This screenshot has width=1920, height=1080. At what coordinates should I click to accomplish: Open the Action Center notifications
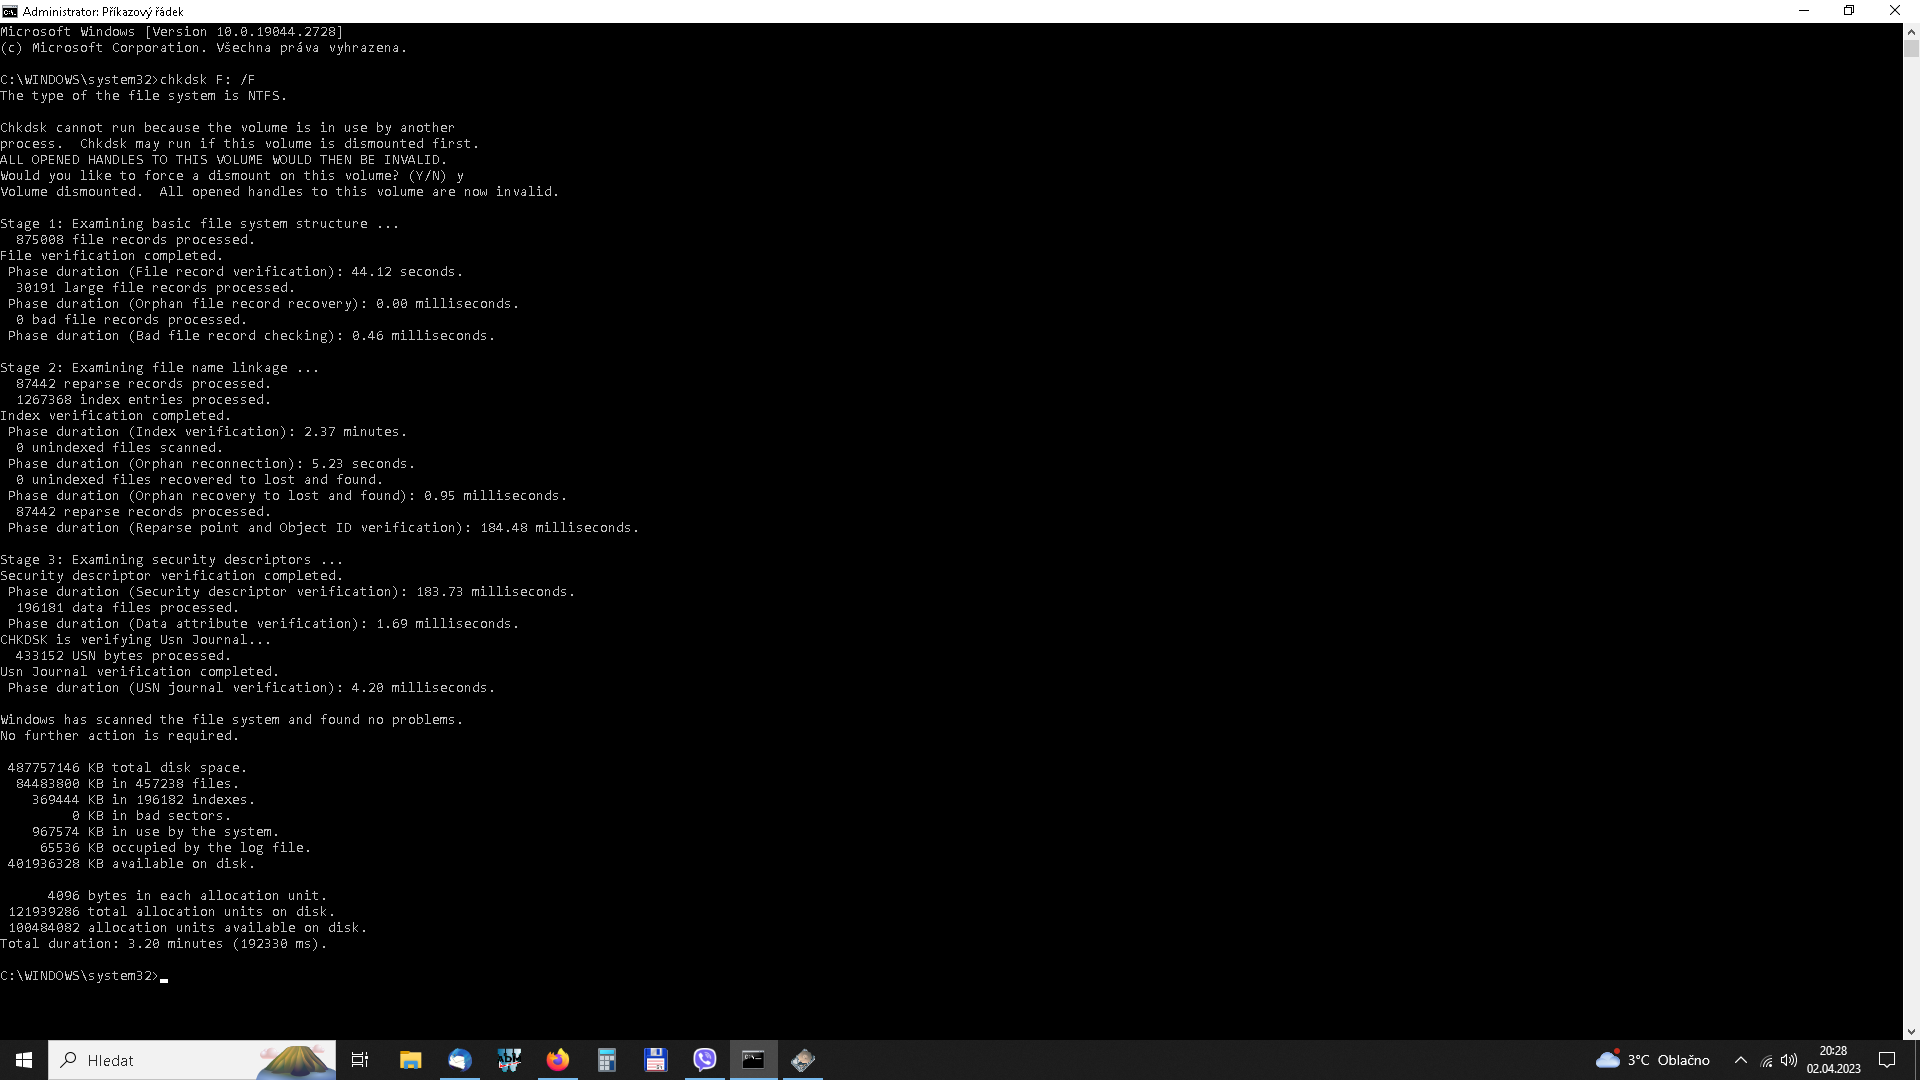[1887, 1060]
